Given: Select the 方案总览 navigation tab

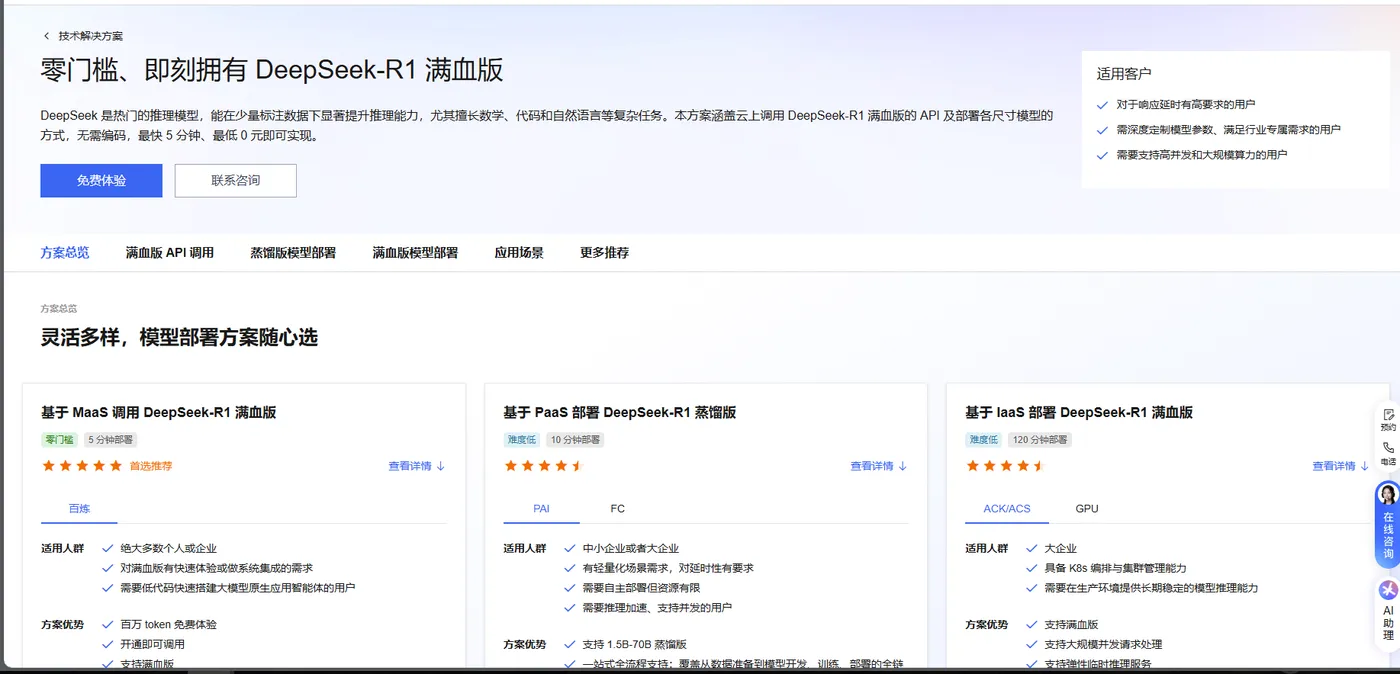Looking at the screenshot, I should 65,253.
